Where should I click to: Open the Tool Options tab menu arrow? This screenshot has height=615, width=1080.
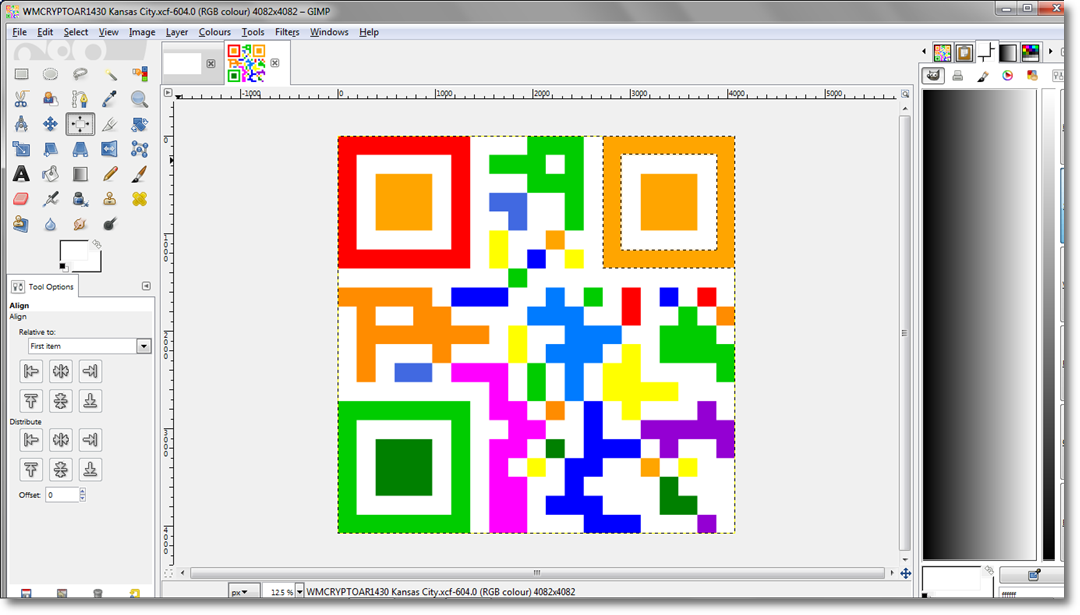146,286
